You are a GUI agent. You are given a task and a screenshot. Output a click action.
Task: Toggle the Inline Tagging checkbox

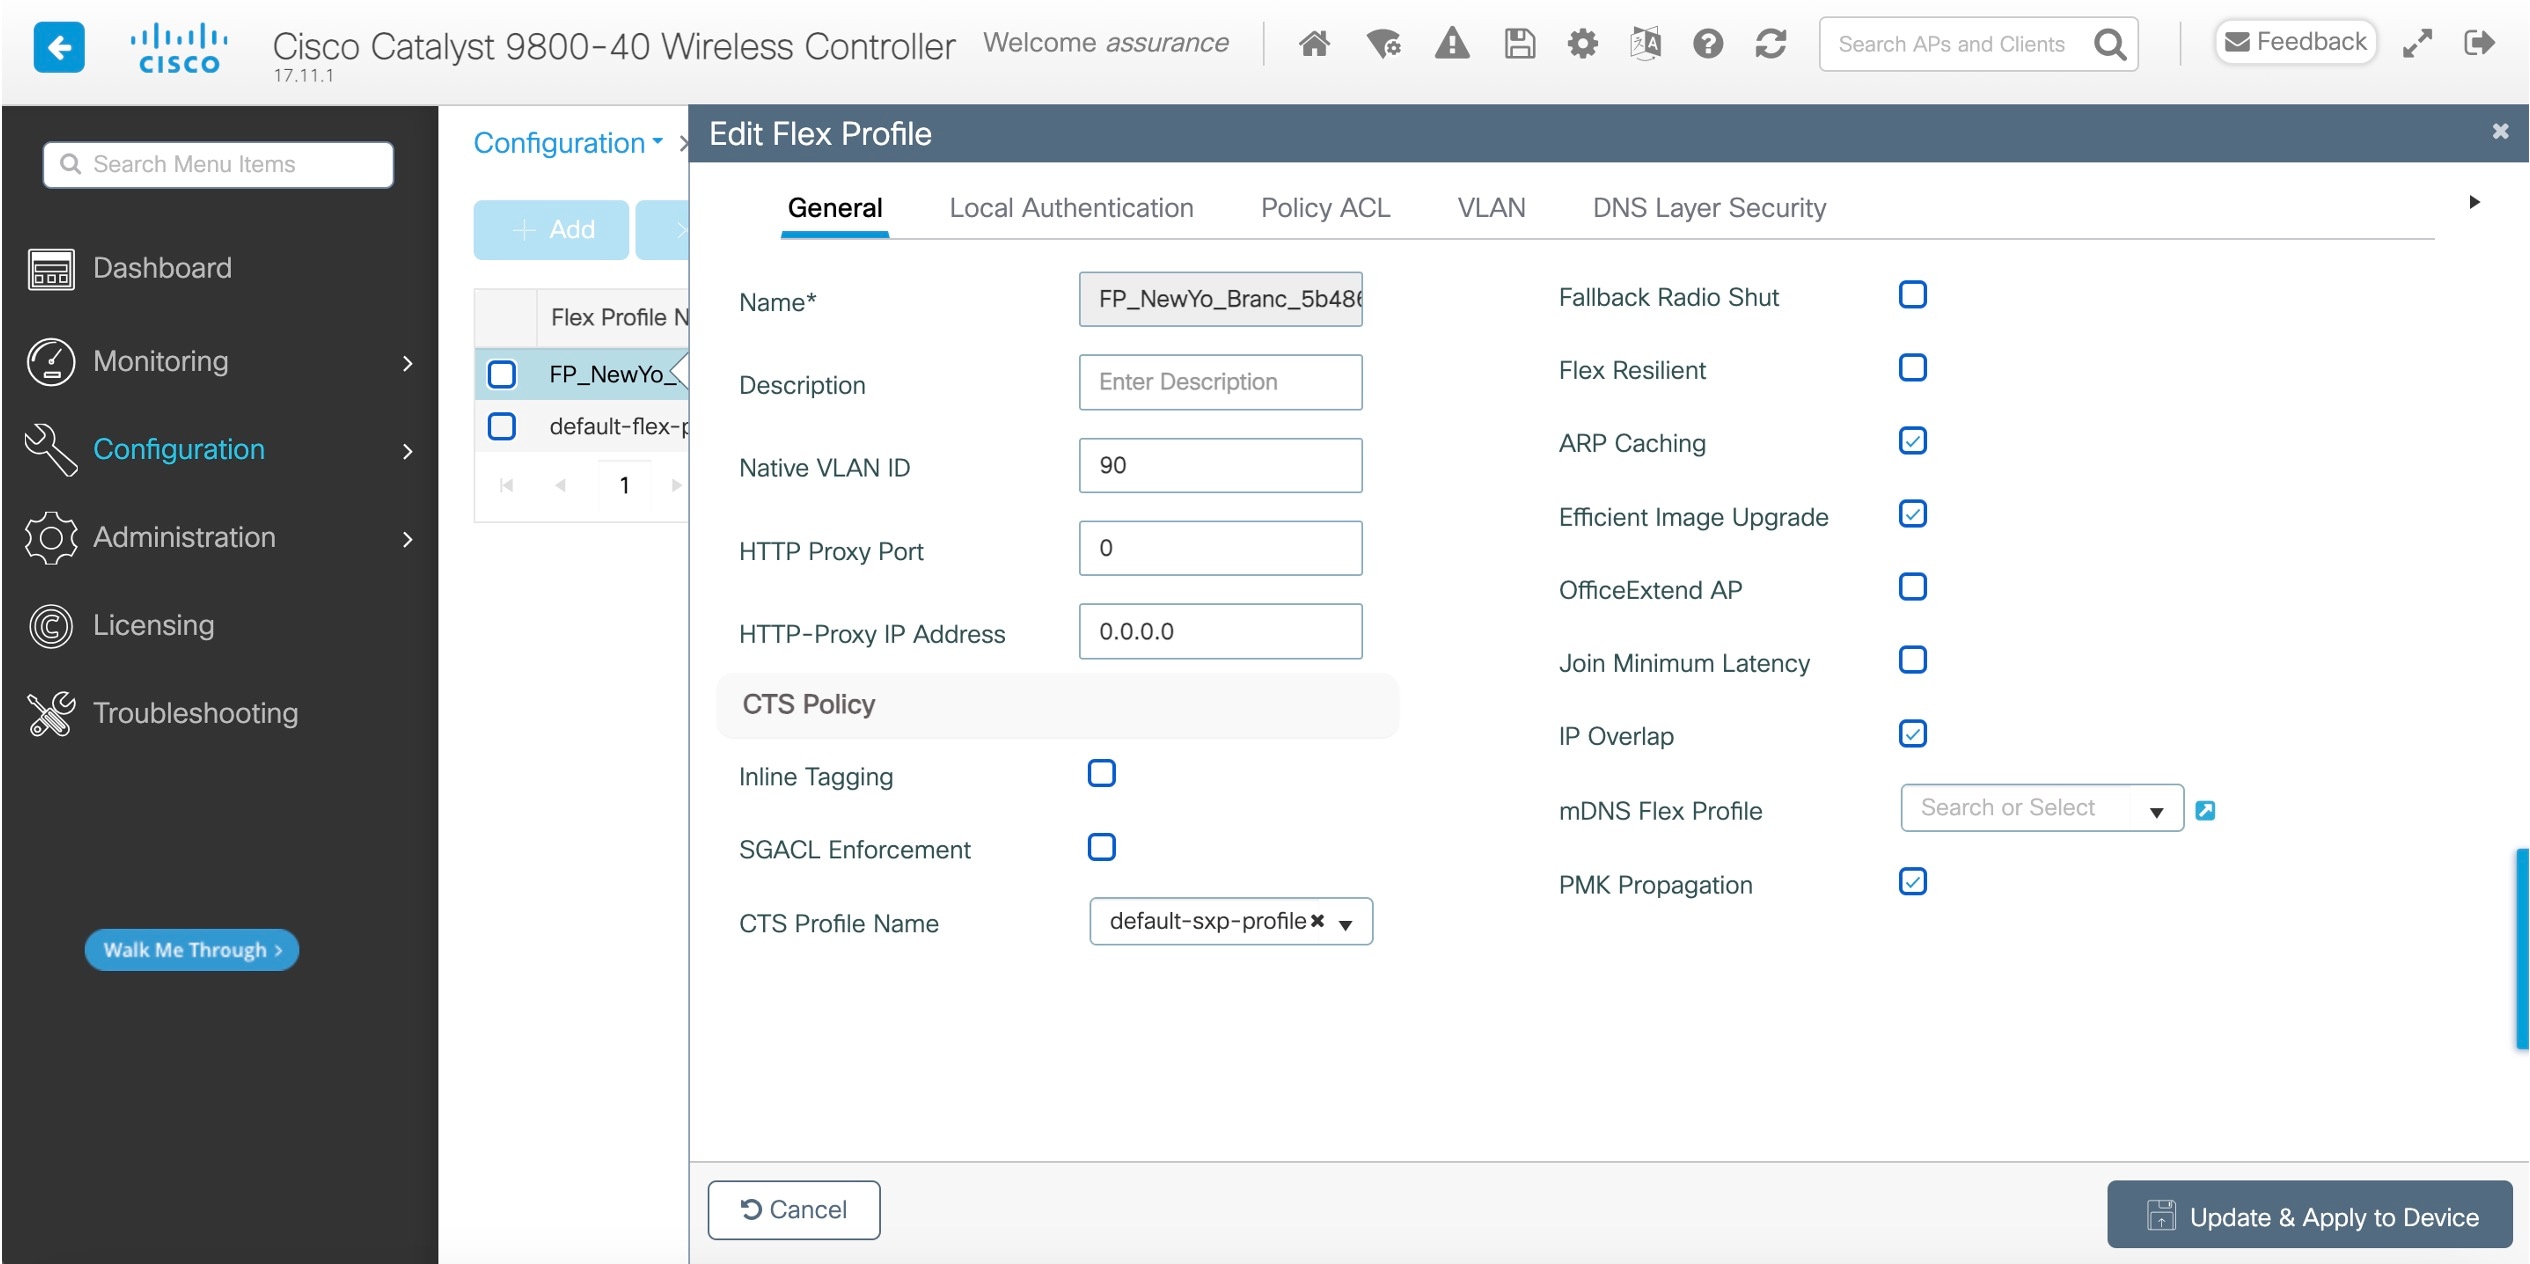pyautogui.click(x=1101, y=773)
